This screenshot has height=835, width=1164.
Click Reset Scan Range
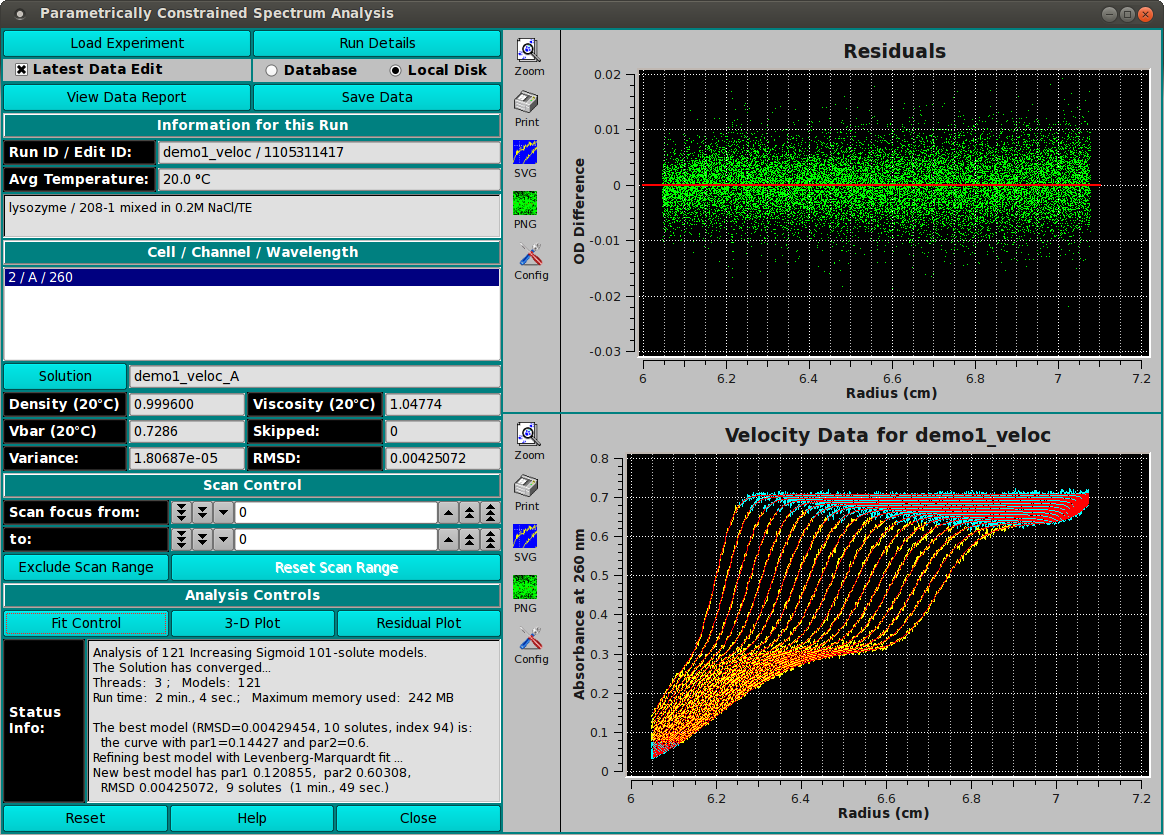[x=336, y=567]
